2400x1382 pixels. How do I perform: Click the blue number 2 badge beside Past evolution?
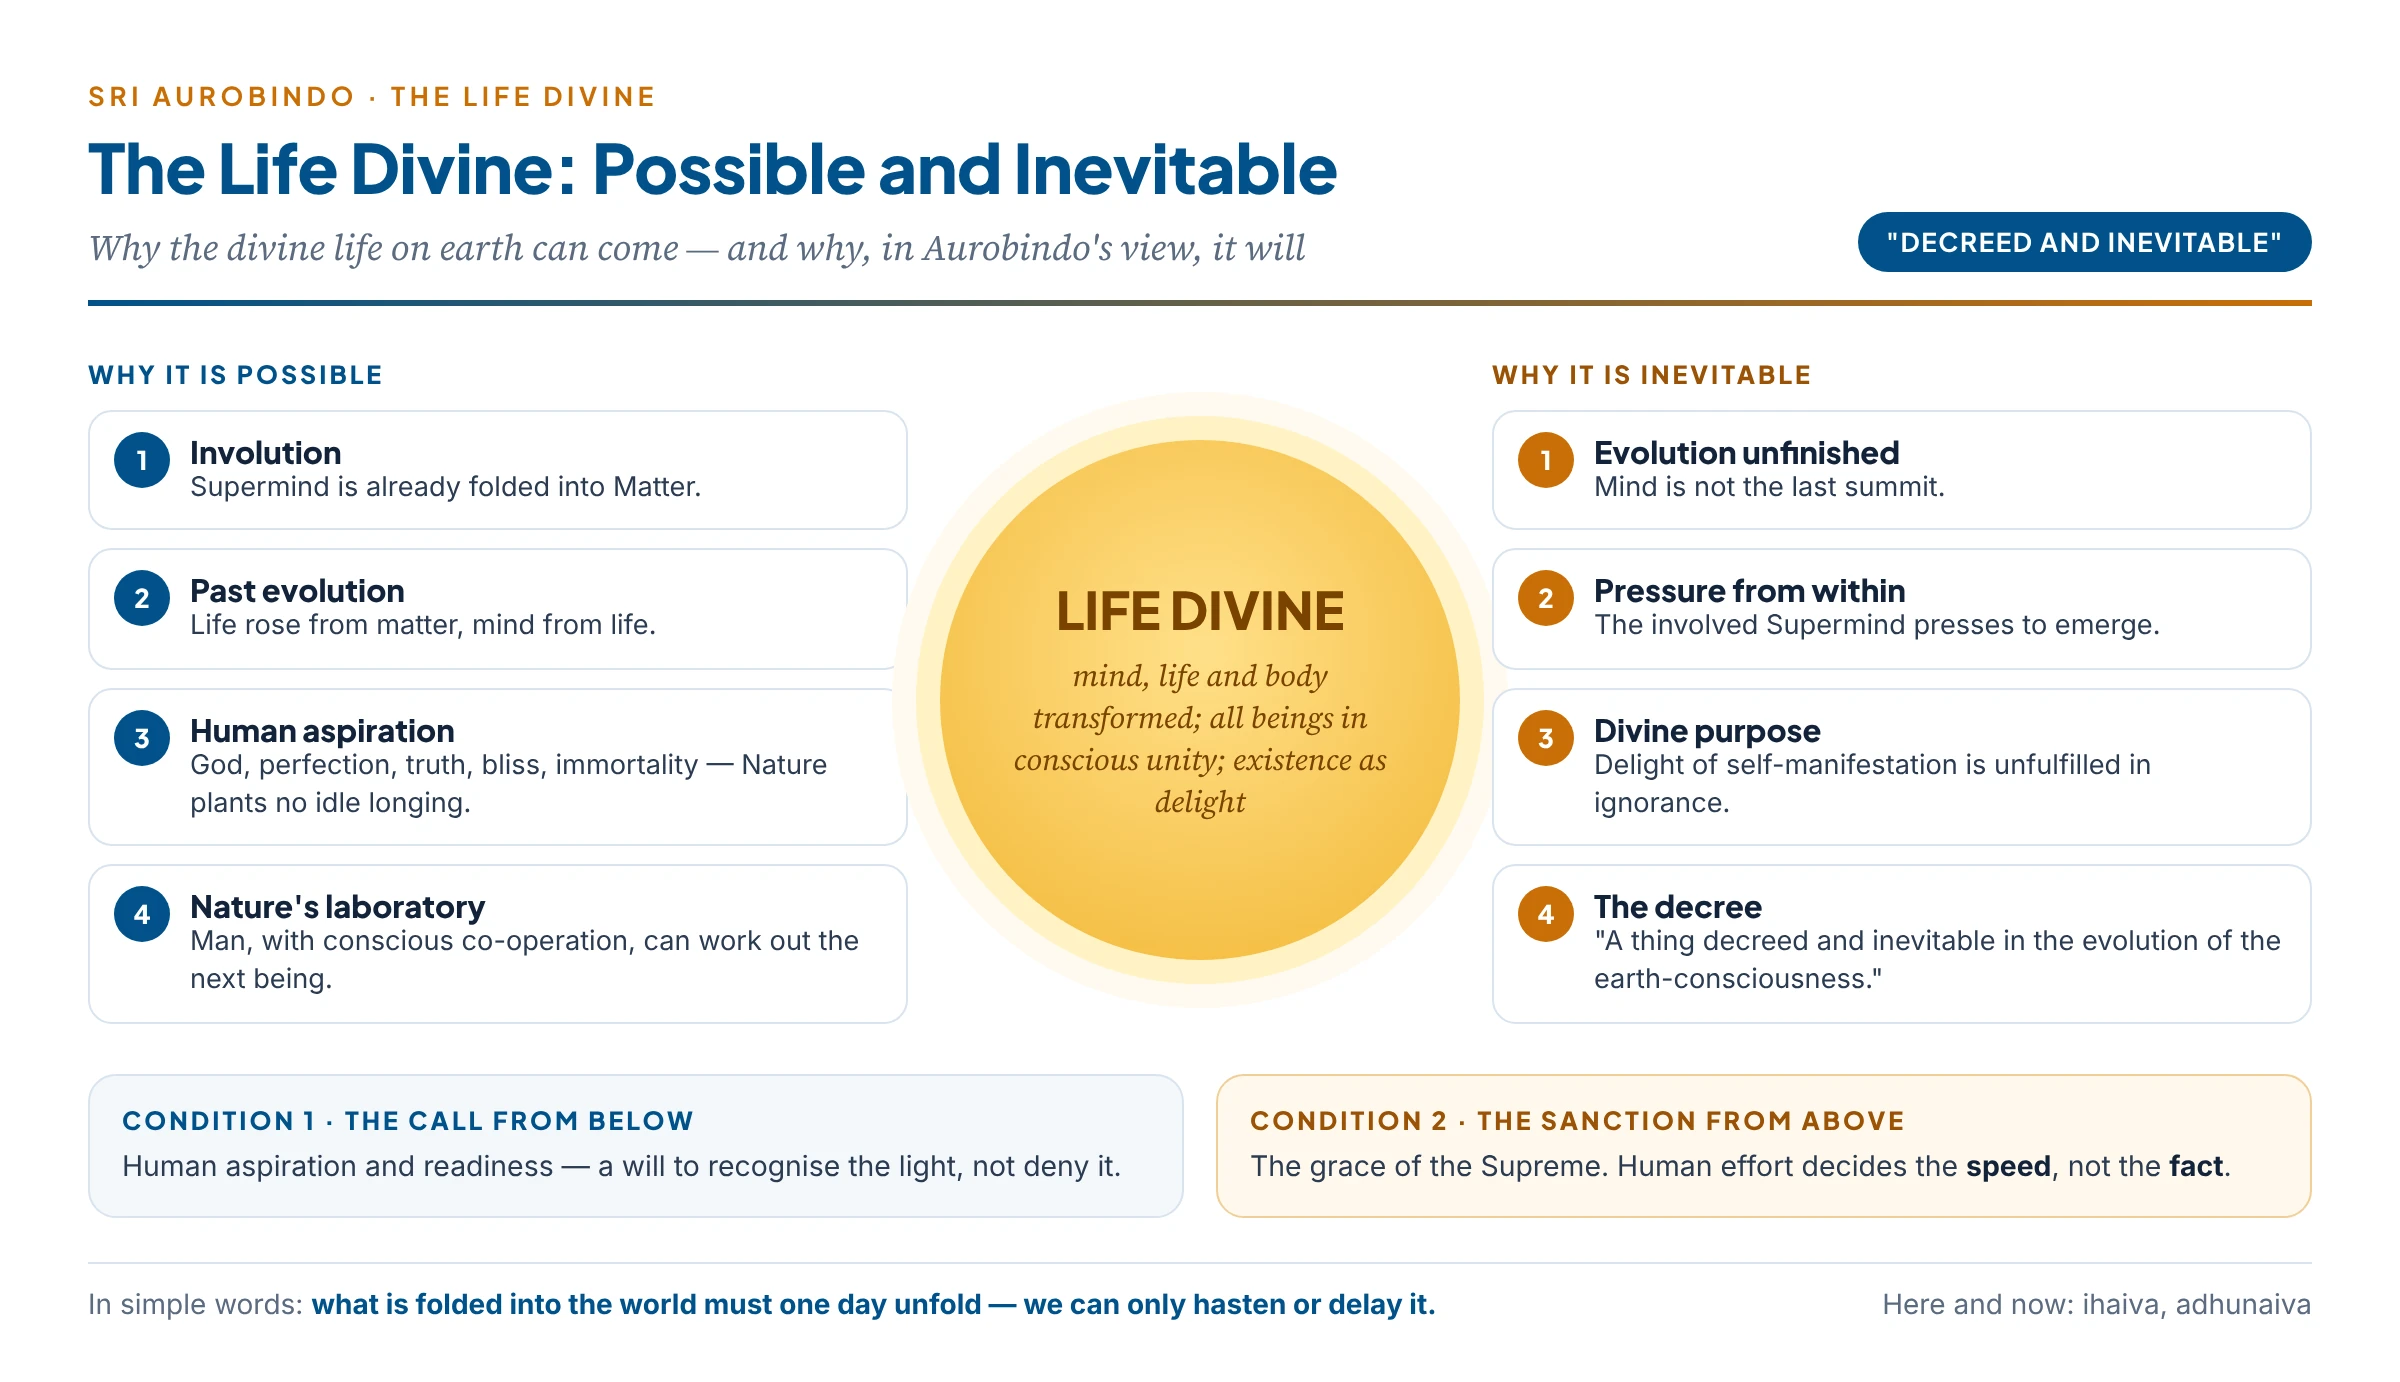tap(142, 598)
